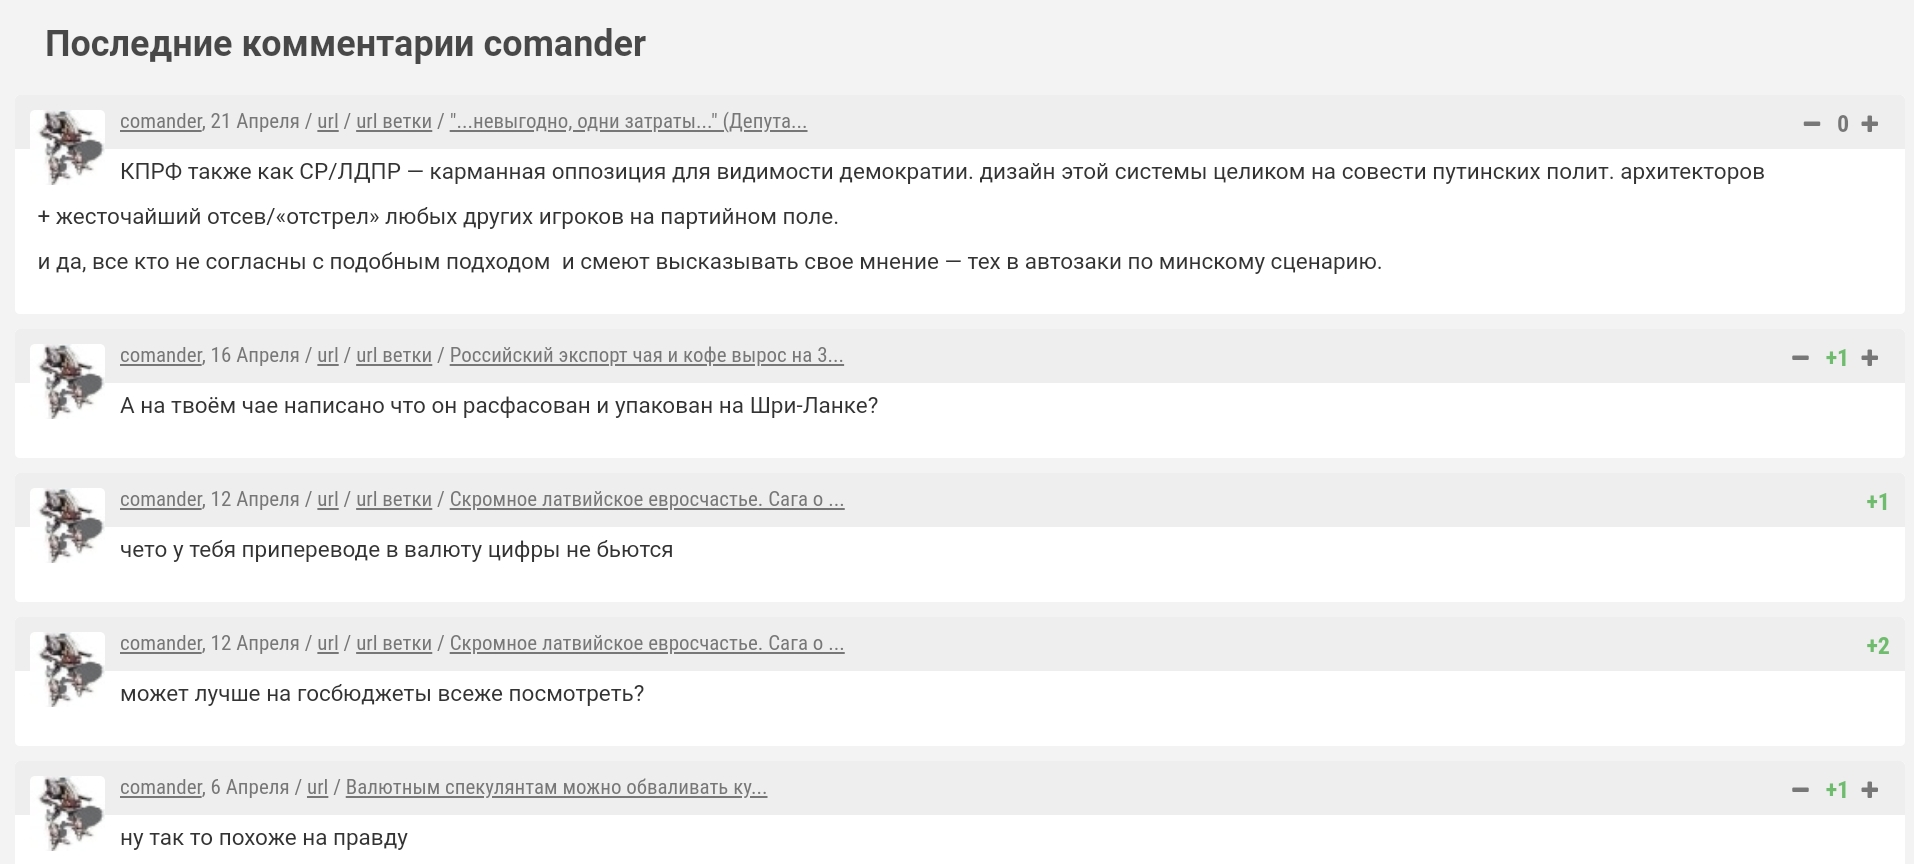Open the url link of 6 Апреля comment
This screenshot has height=864, width=1914.
click(317, 787)
